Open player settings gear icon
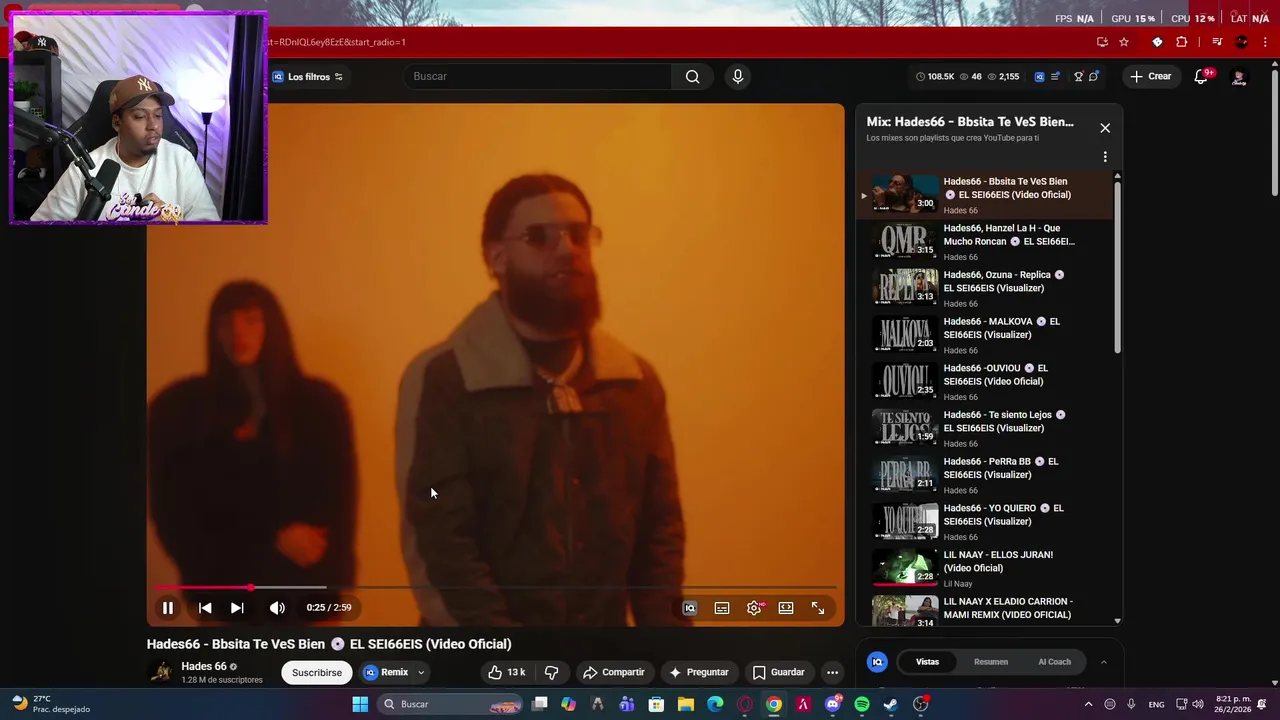This screenshot has width=1280, height=720. point(754,608)
